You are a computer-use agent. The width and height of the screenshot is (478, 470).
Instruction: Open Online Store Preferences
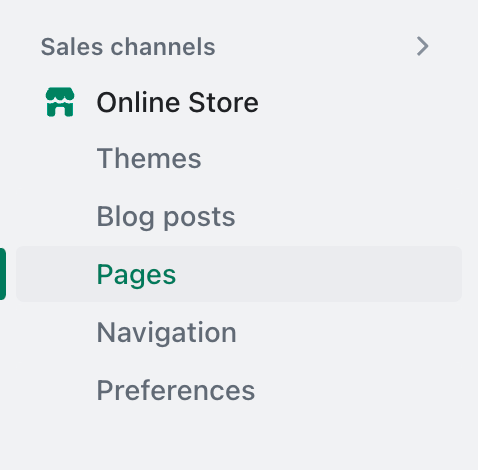[176, 390]
